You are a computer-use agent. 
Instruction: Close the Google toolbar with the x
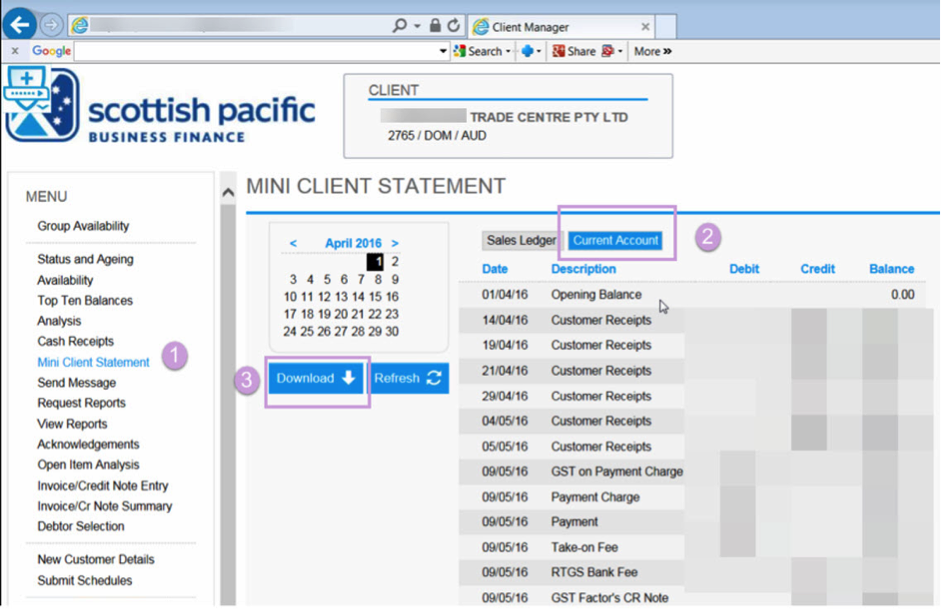[x=15, y=51]
